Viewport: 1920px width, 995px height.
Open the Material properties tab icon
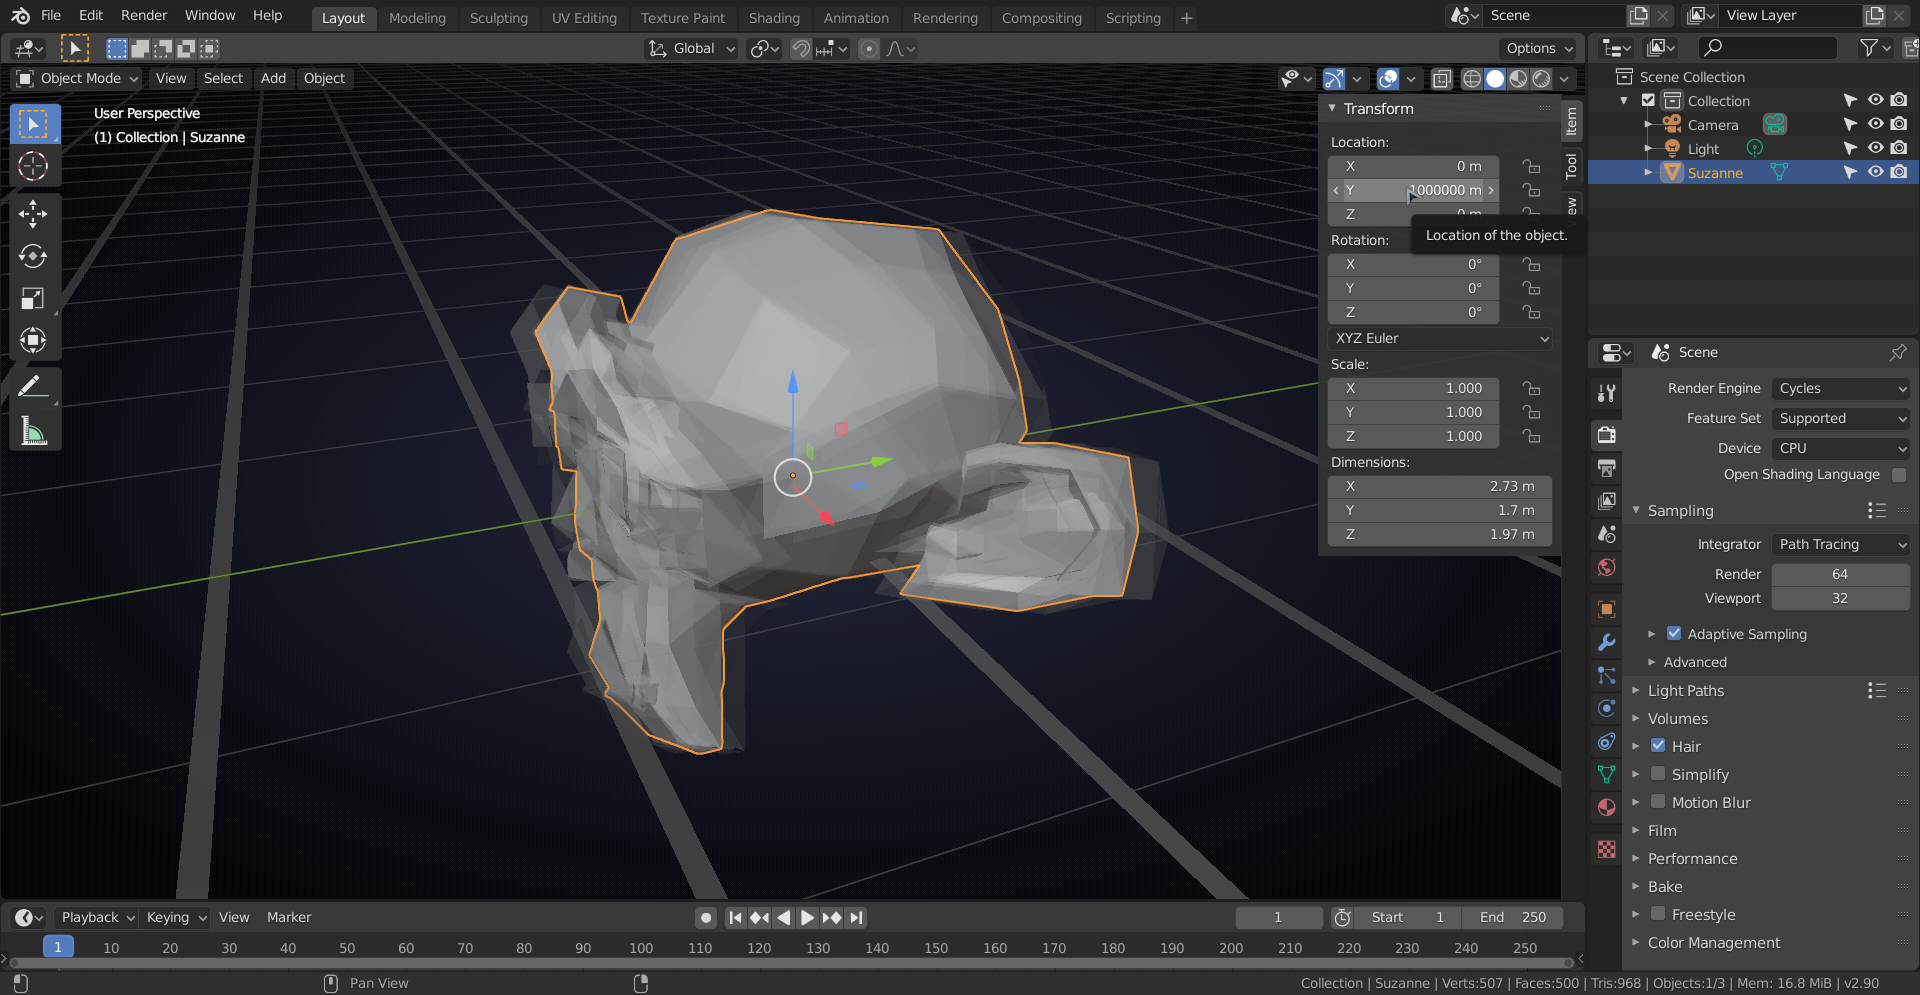tap(1607, 807)
